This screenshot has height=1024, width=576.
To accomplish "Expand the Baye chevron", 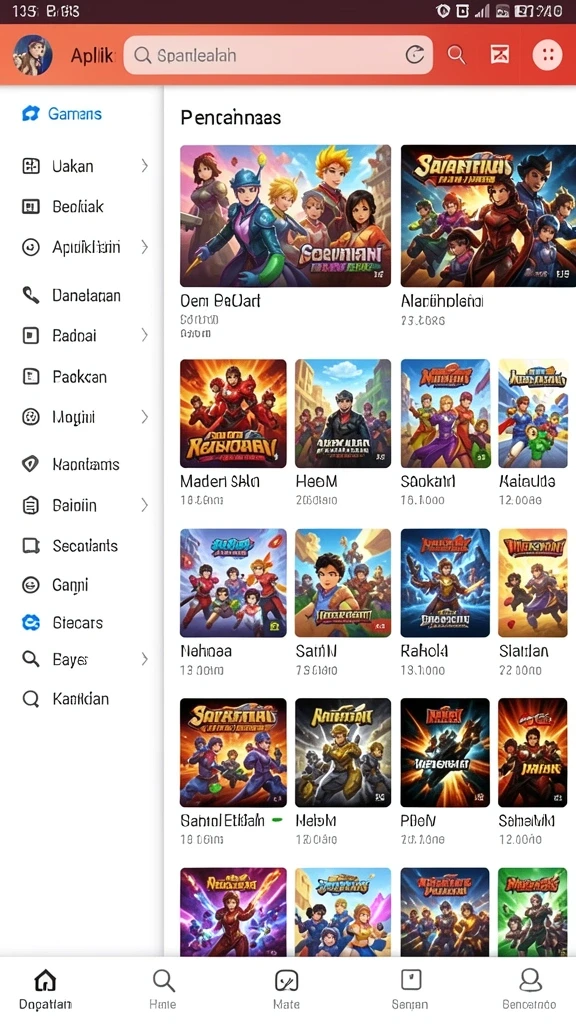I will pos(144,659).
